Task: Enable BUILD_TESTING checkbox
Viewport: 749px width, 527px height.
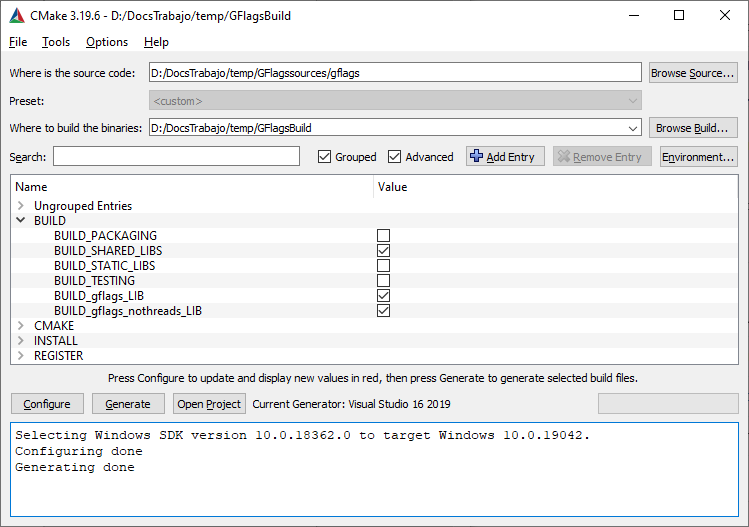Action: pos(383,280)
